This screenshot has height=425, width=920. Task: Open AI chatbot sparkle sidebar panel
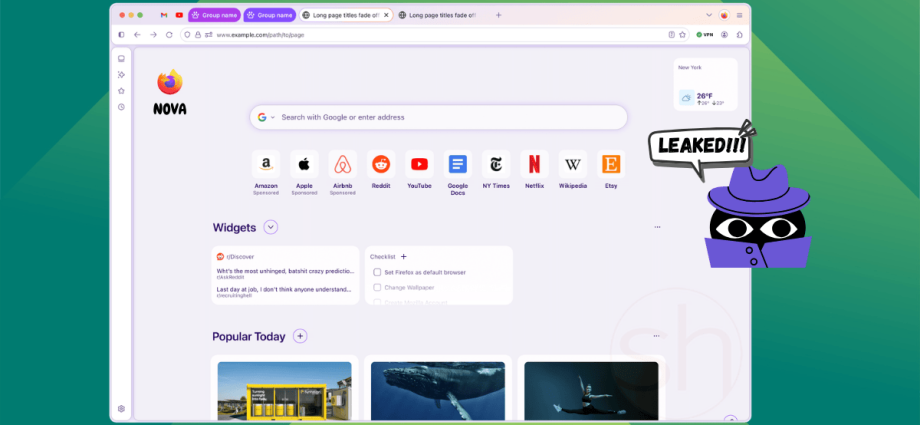pyautogui.click(x=121, y=75)
